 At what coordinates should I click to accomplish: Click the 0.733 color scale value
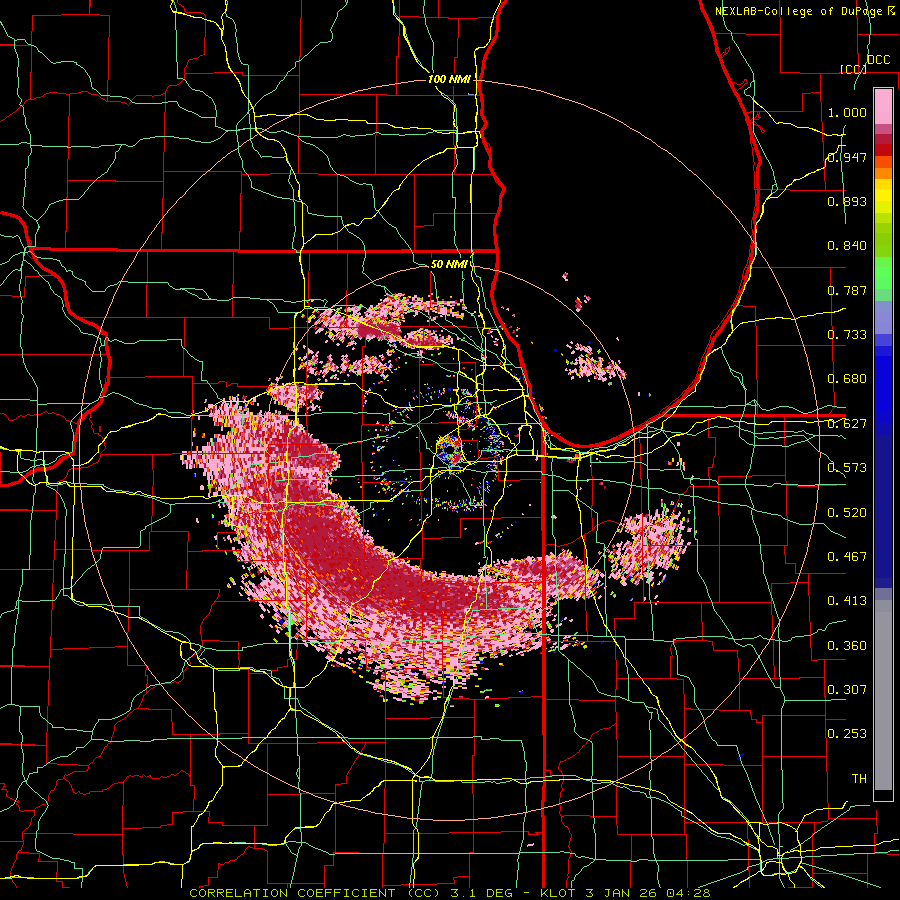[x=847, y=335]
